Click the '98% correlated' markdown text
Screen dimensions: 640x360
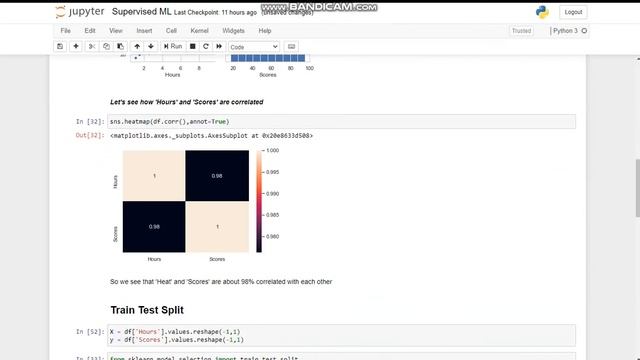(x=221, y=282)
